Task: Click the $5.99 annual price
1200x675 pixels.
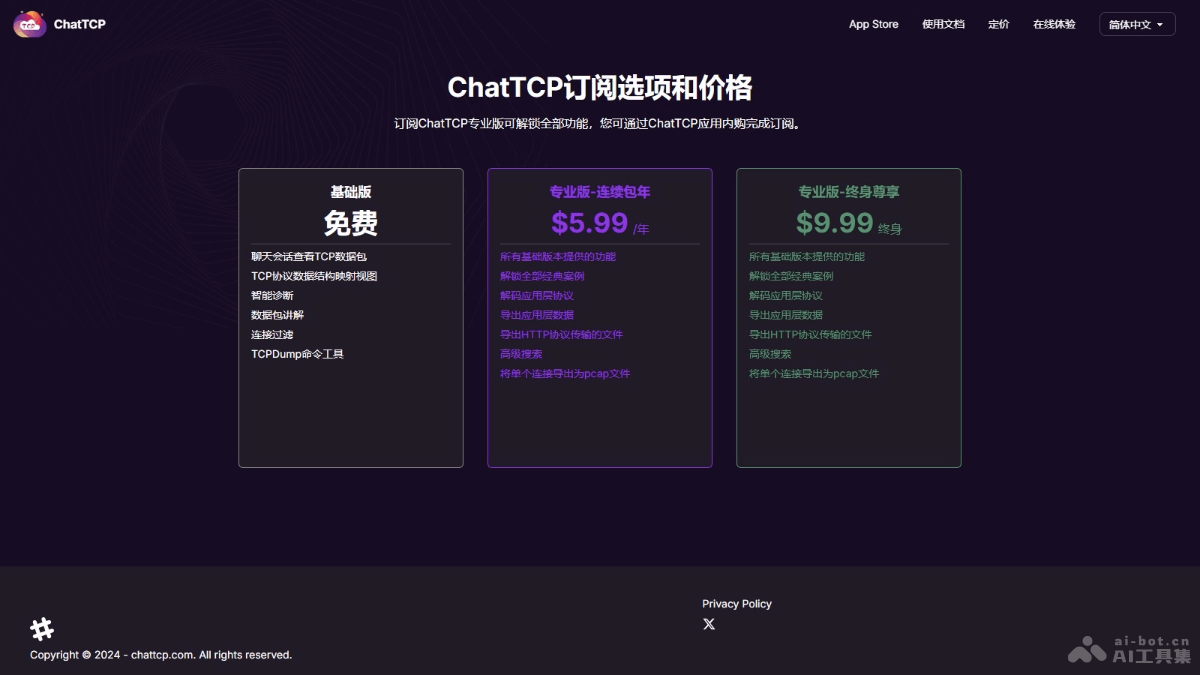Action: pyautogui.click(x=588, y=222)
